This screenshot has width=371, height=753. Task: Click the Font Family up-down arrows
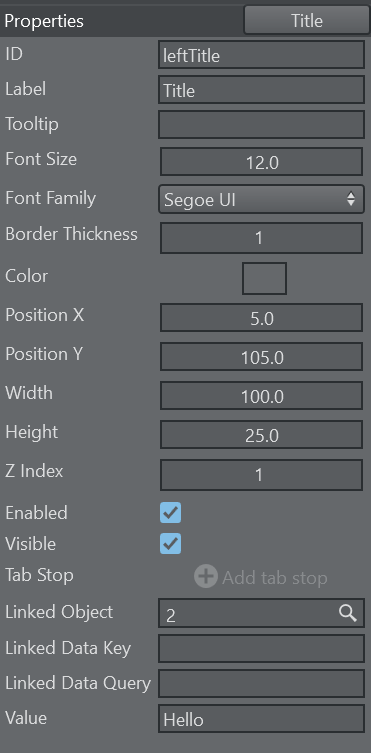pyautogui.click(x=351, y=199)
